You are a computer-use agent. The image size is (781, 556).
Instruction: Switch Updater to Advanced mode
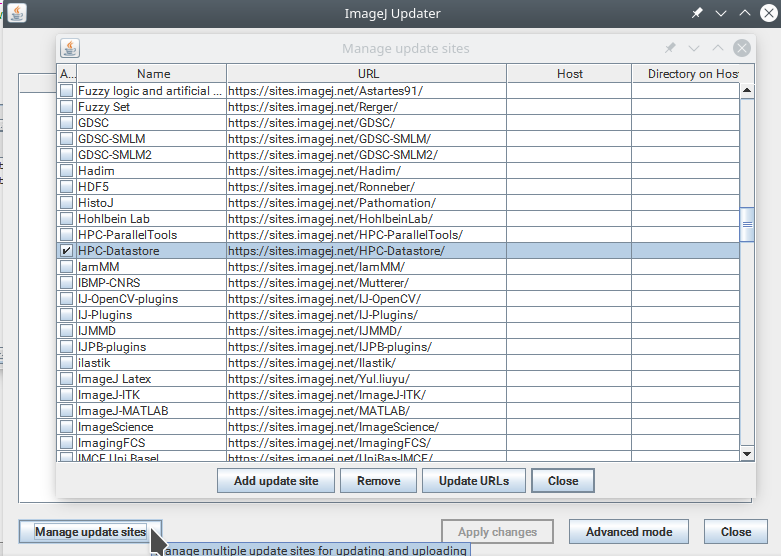[629, 532]
